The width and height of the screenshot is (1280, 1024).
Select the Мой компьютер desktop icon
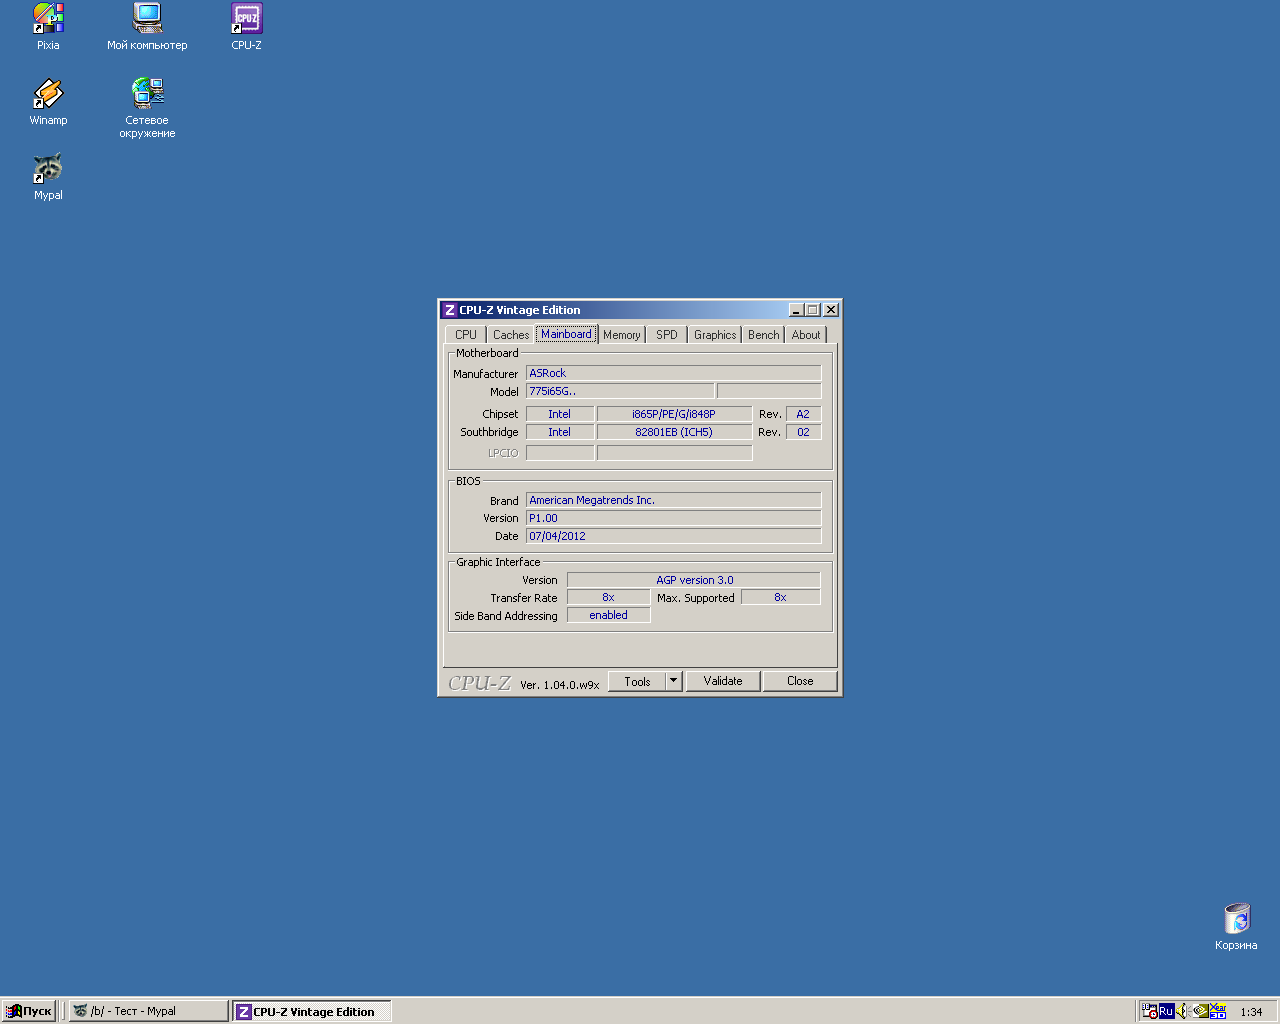147,26
